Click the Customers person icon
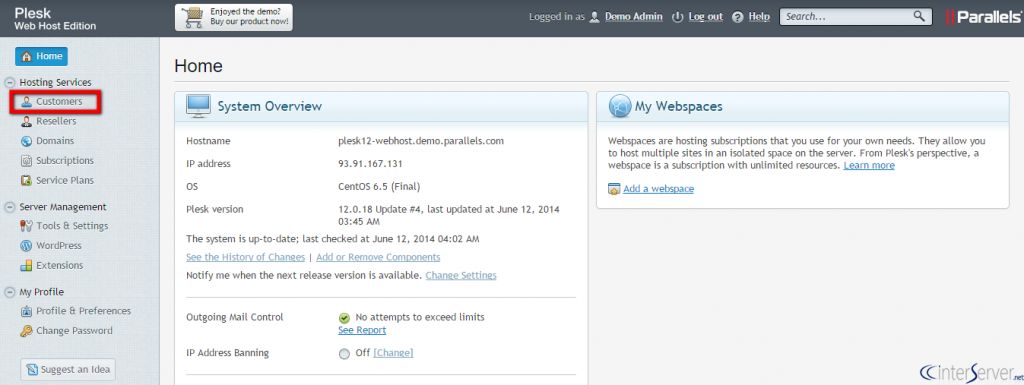Image resolution: width=1024 pixels, height=385 pixels. pos(26,102)
